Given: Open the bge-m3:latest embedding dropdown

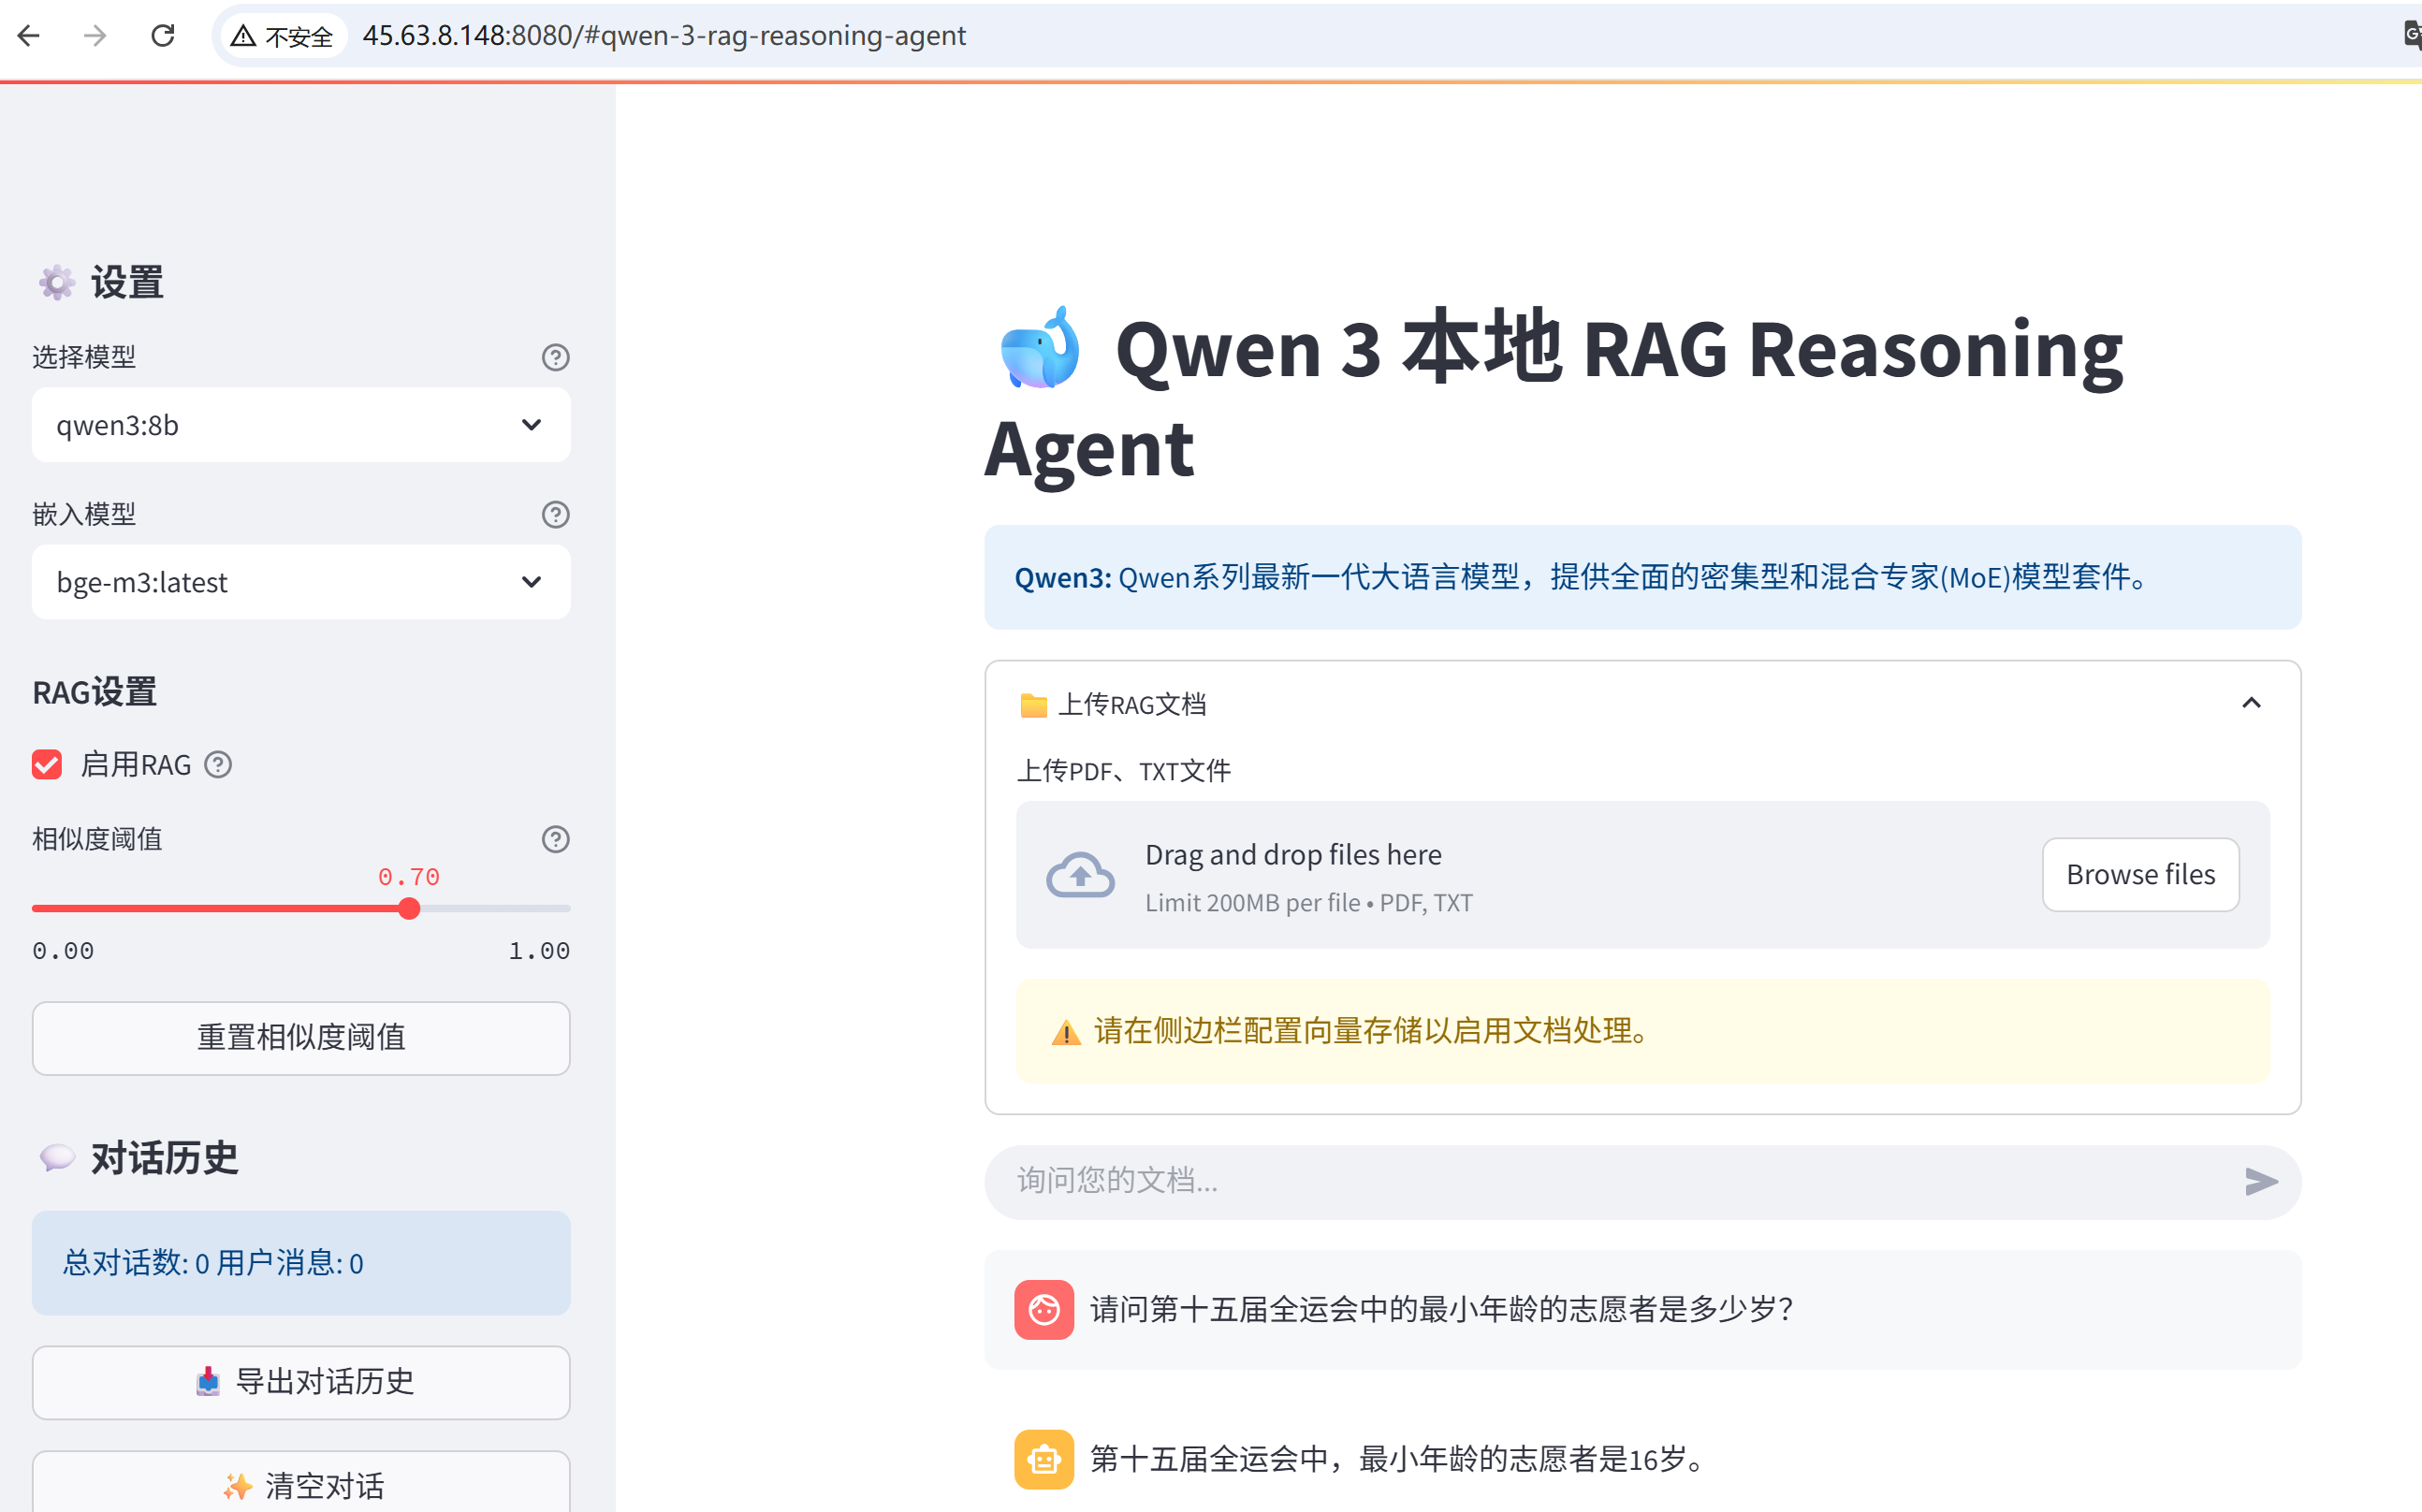Looking at the screenshot, I should (301, 582).
